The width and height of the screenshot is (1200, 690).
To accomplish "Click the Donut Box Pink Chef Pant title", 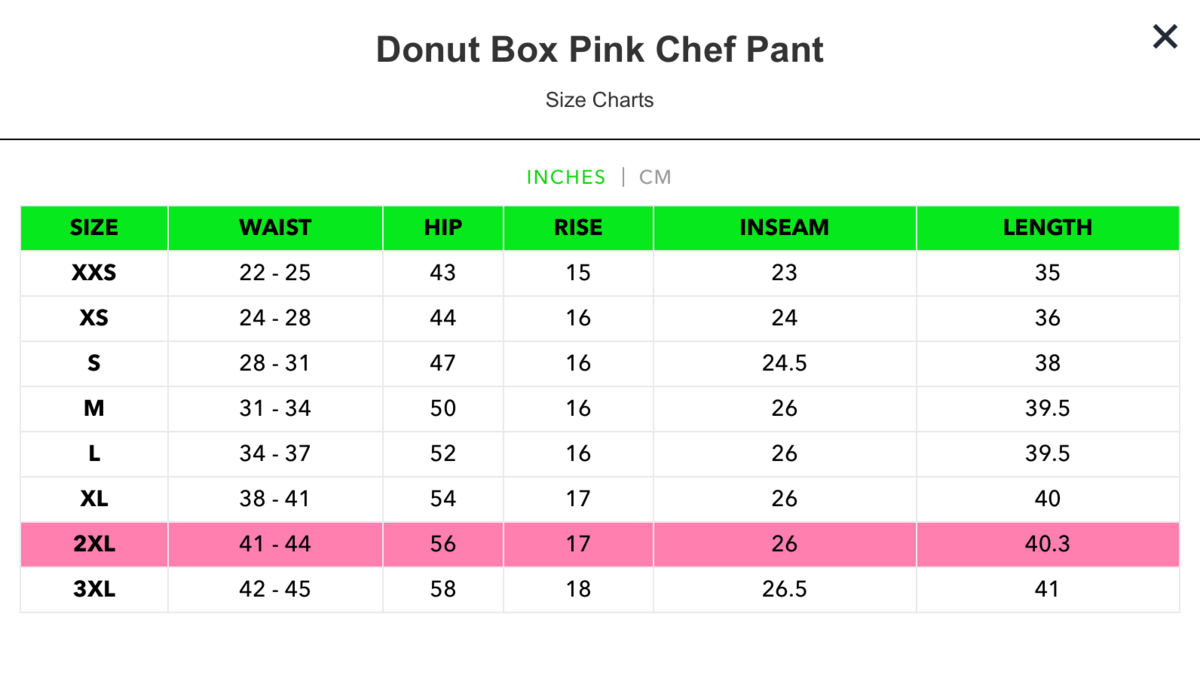I will click(x=600, y=49).
